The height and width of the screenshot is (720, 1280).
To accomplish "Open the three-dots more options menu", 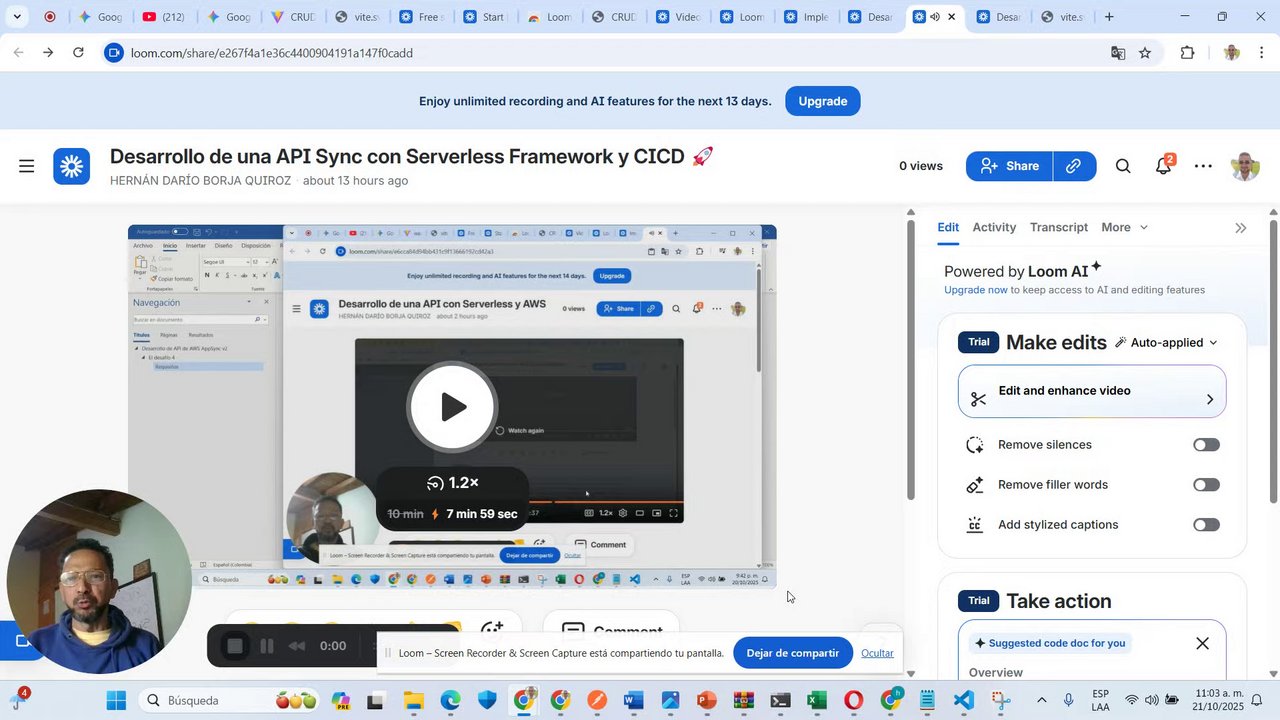I will tap(1203, 166).
